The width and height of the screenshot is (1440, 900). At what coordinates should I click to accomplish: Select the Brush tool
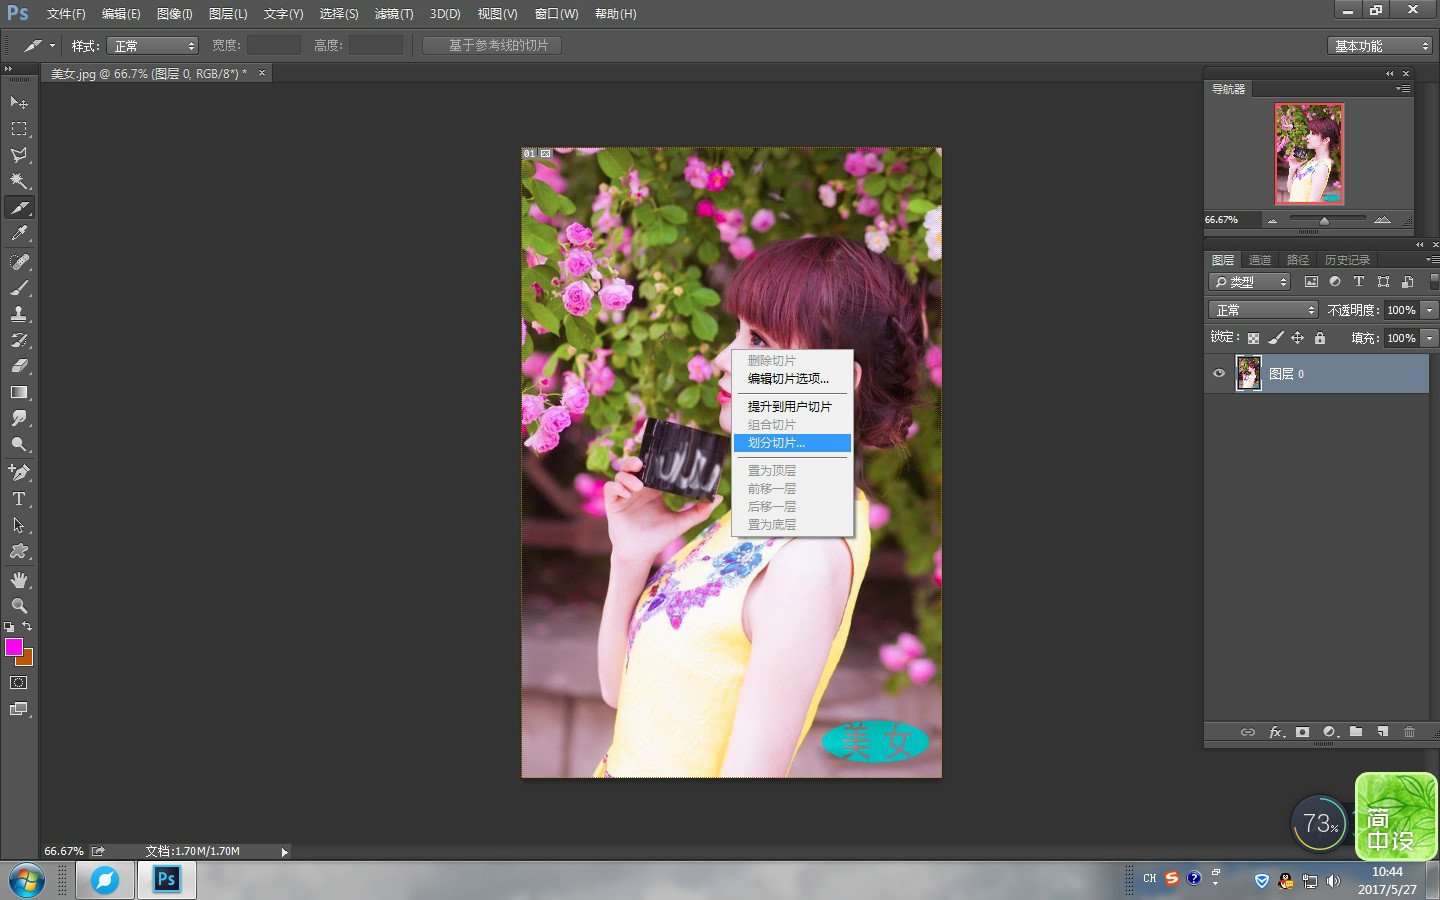pos(19,287)
